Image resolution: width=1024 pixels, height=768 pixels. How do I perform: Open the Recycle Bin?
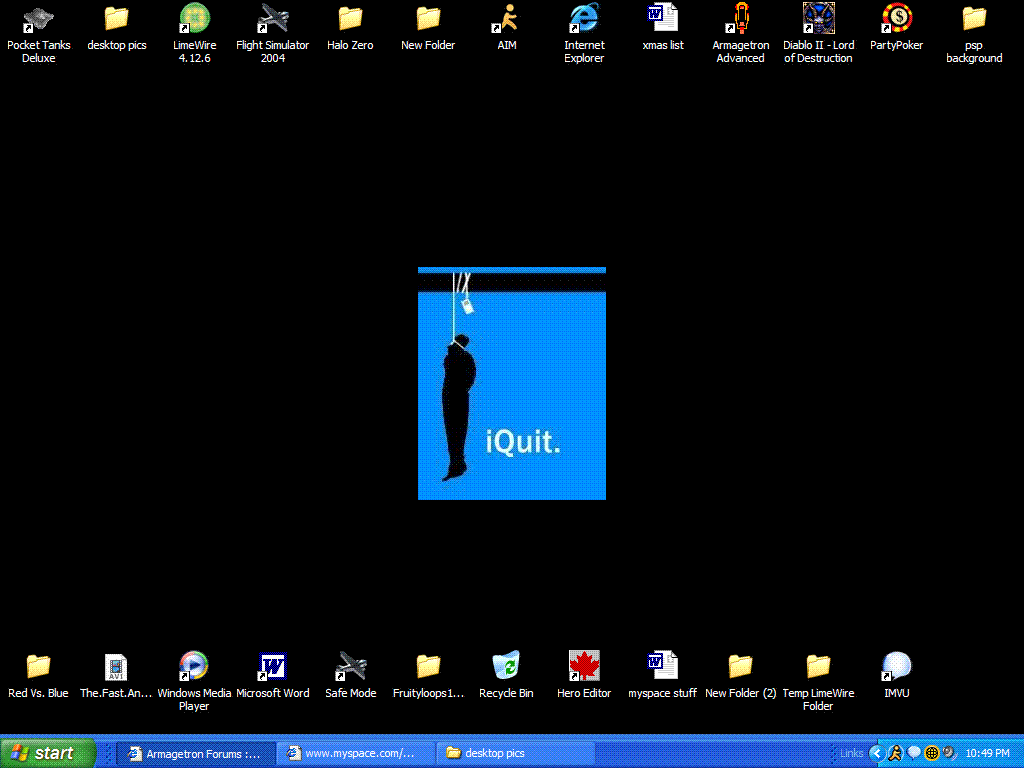tap(506, 667)
